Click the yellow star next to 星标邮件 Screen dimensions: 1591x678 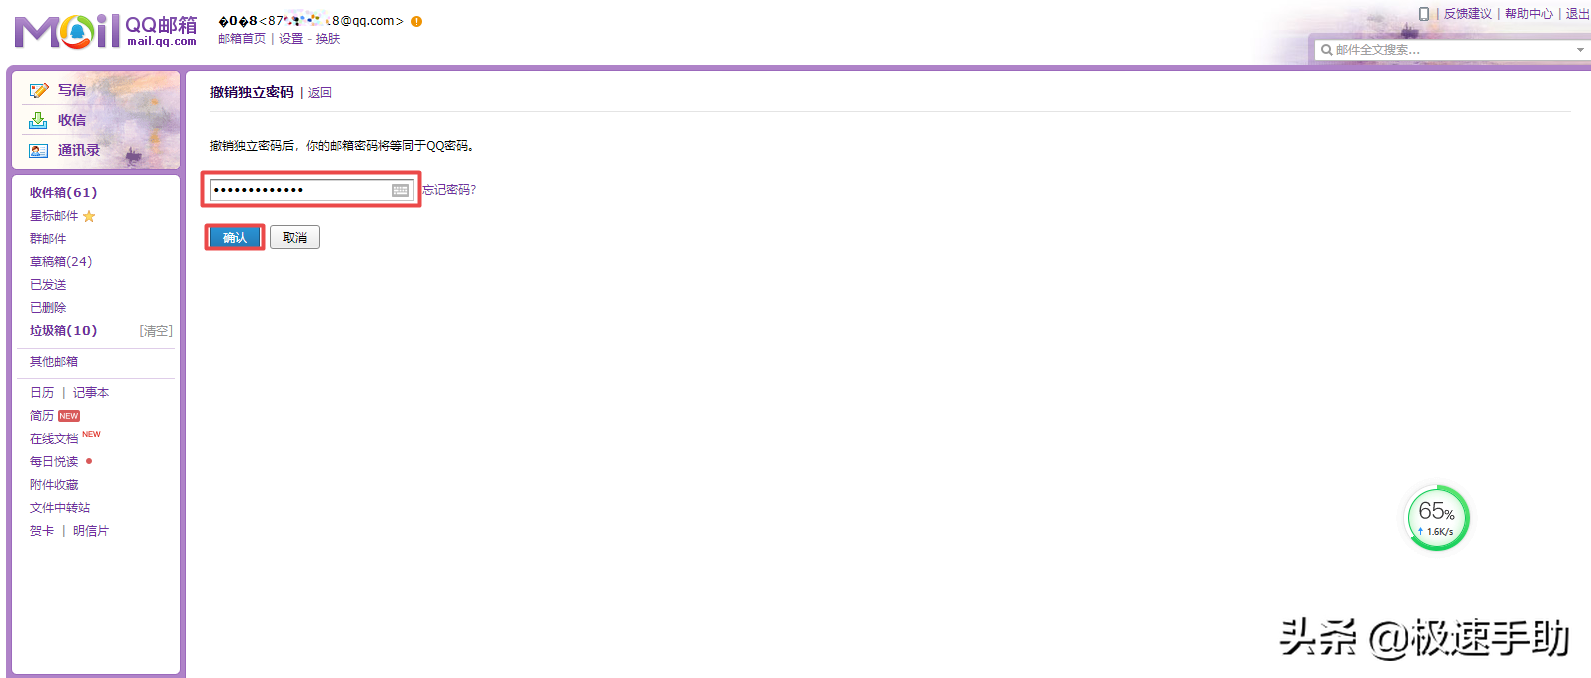89,216
